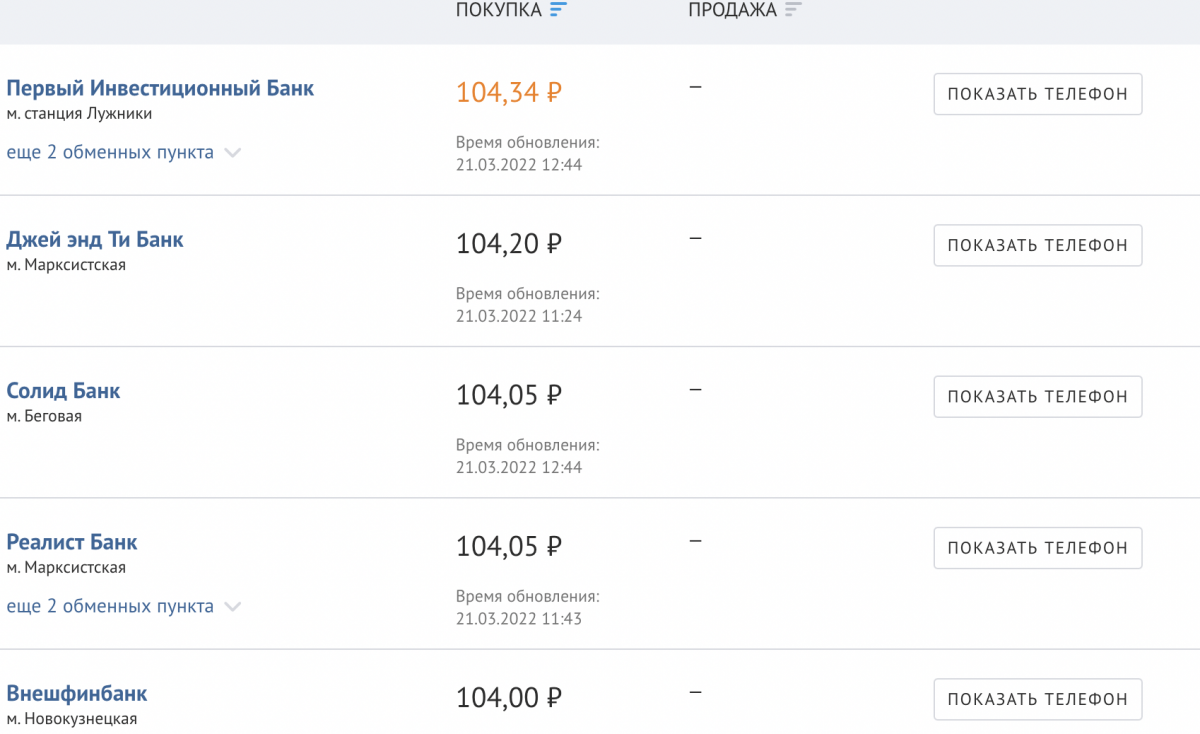Show phone for Реалист Банк
This screenshot has width=1200, height=734.
click(x=1038, y=548)
